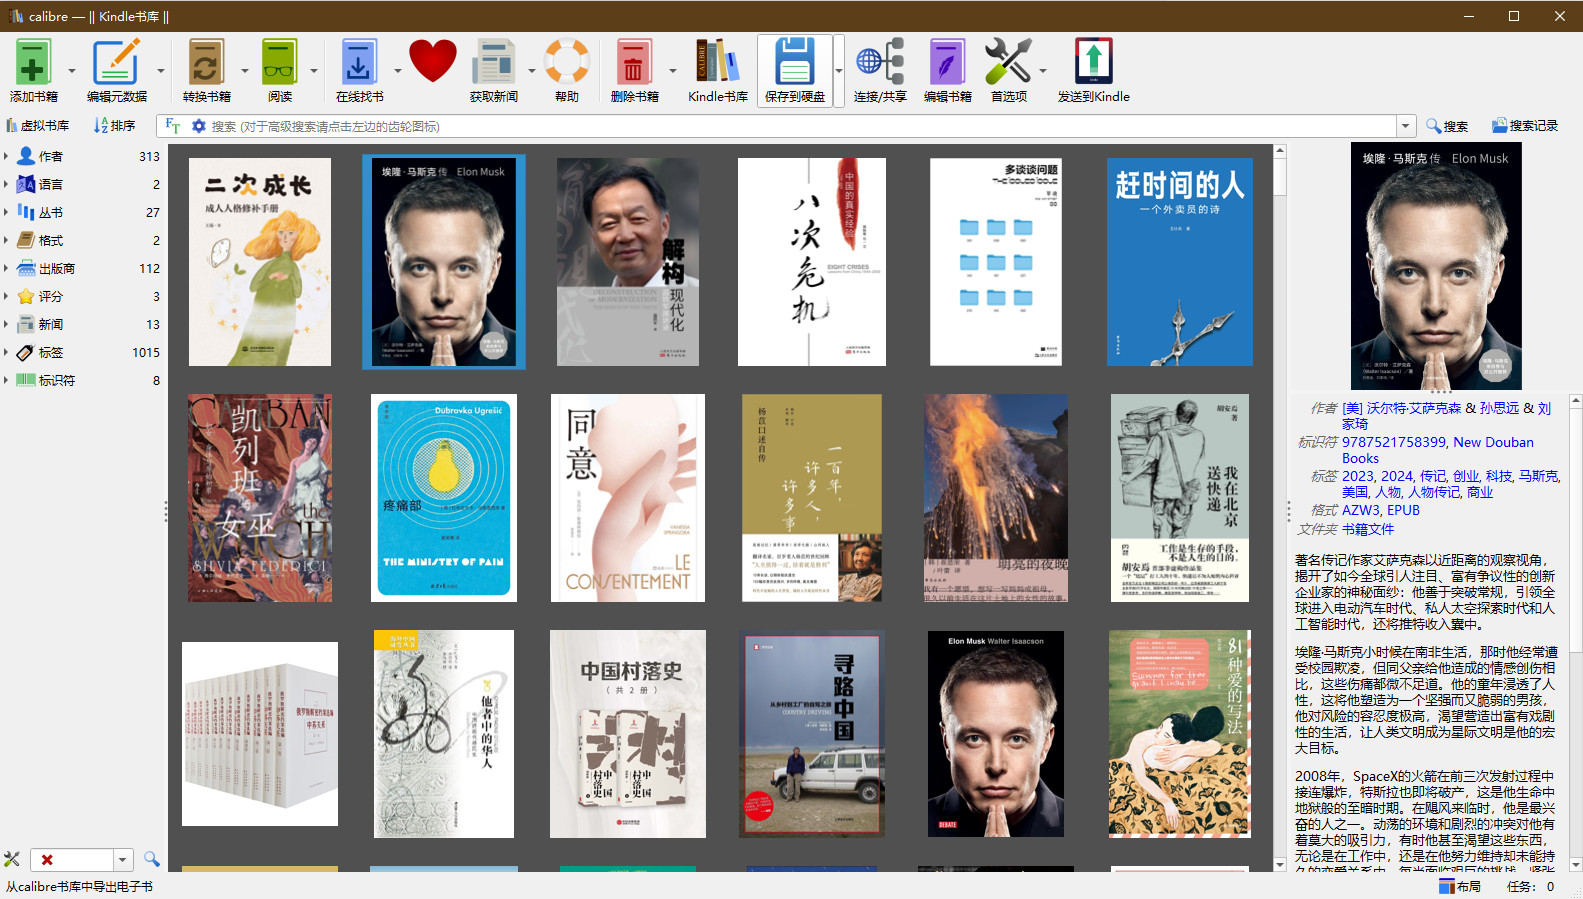
Task: Expand the 丛书 (Series) category
Action: point(6,212)
